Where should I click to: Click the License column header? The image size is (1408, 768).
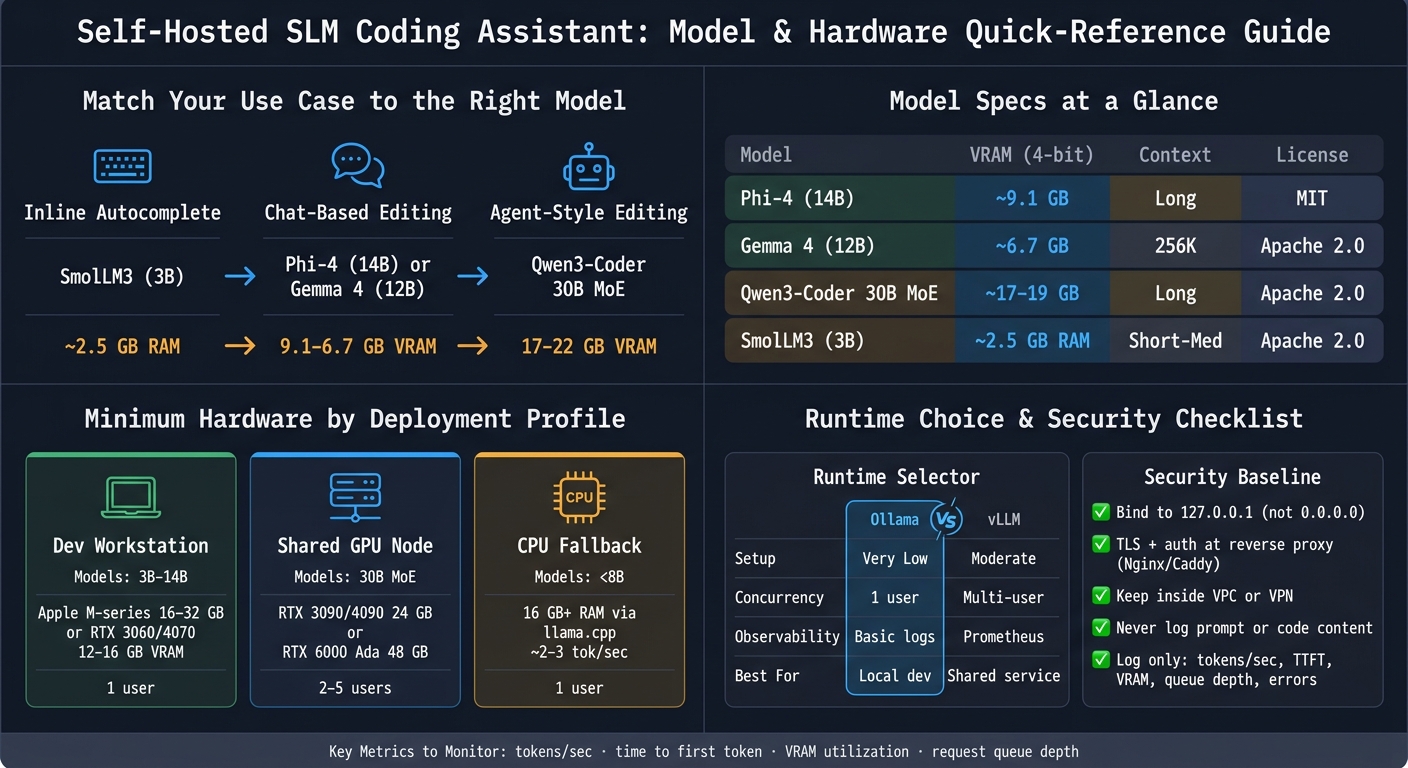coord(1312,155)
